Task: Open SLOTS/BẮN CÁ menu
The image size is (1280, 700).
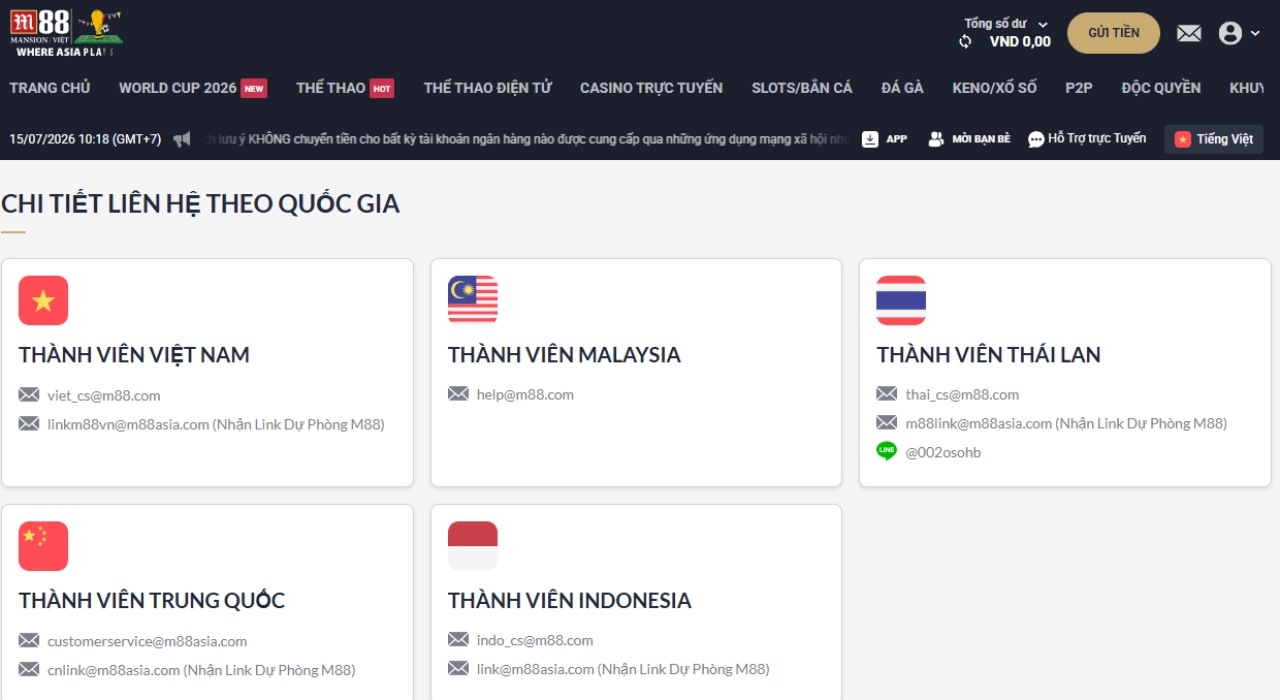Action: click(x=802, y=88)
